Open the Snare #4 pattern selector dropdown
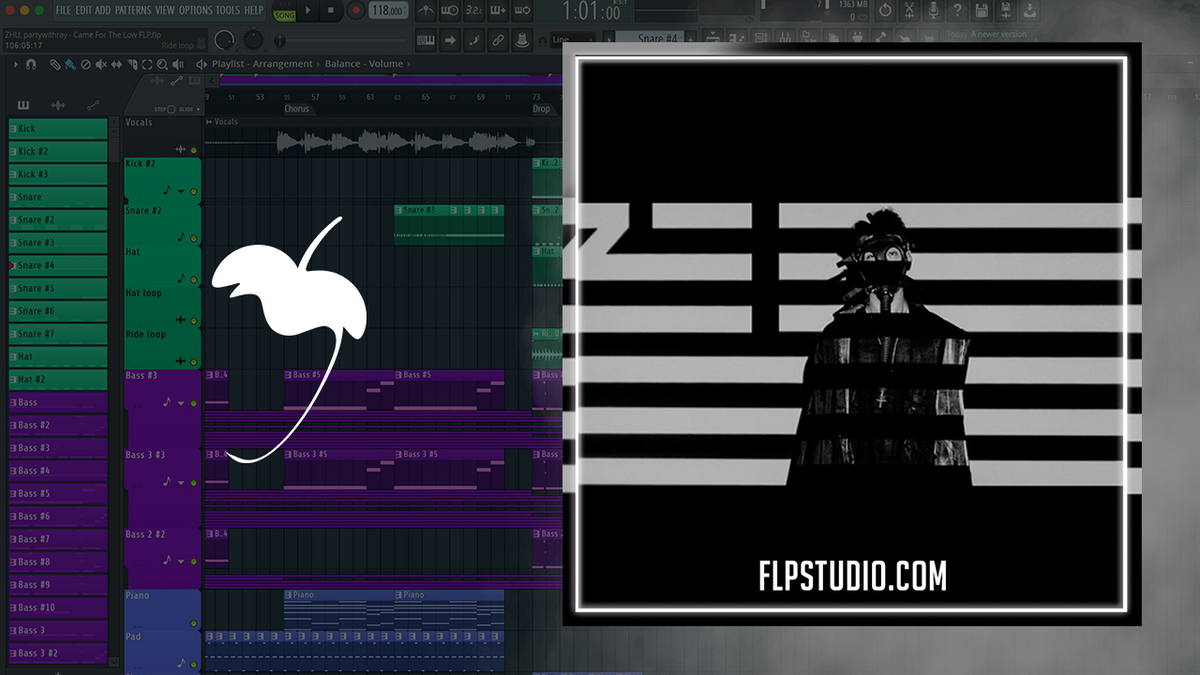Screen dimensions: 1200x675 pos(658,39)
